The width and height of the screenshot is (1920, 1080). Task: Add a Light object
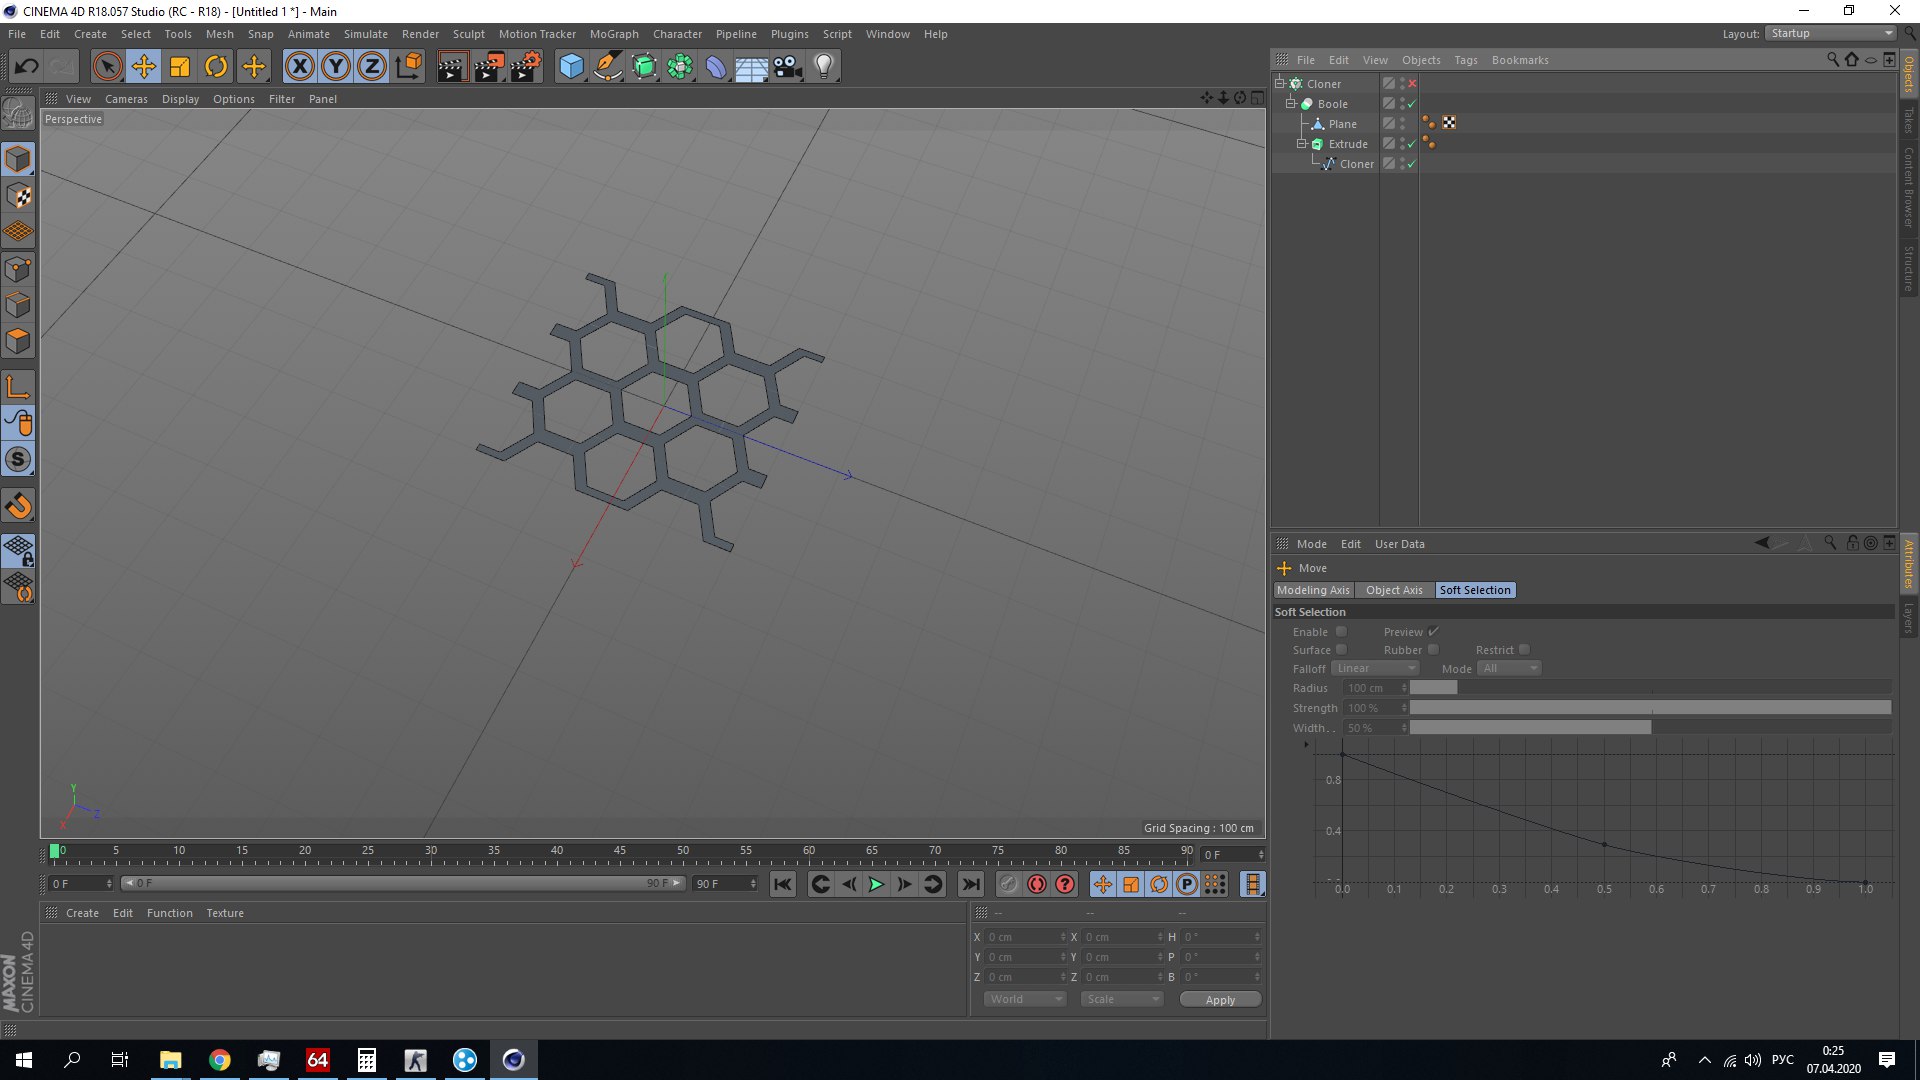824,67
